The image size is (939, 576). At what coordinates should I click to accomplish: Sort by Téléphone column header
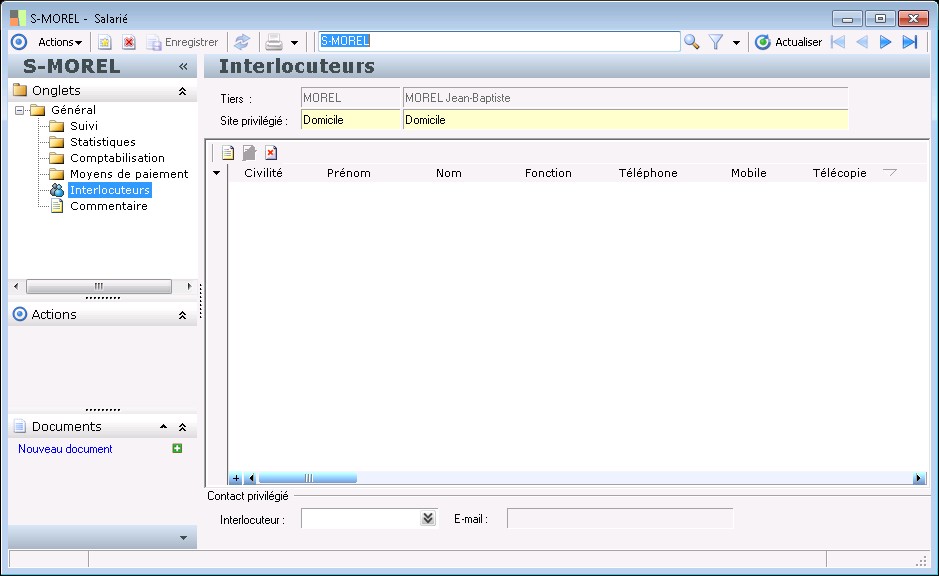pos(648,173)
